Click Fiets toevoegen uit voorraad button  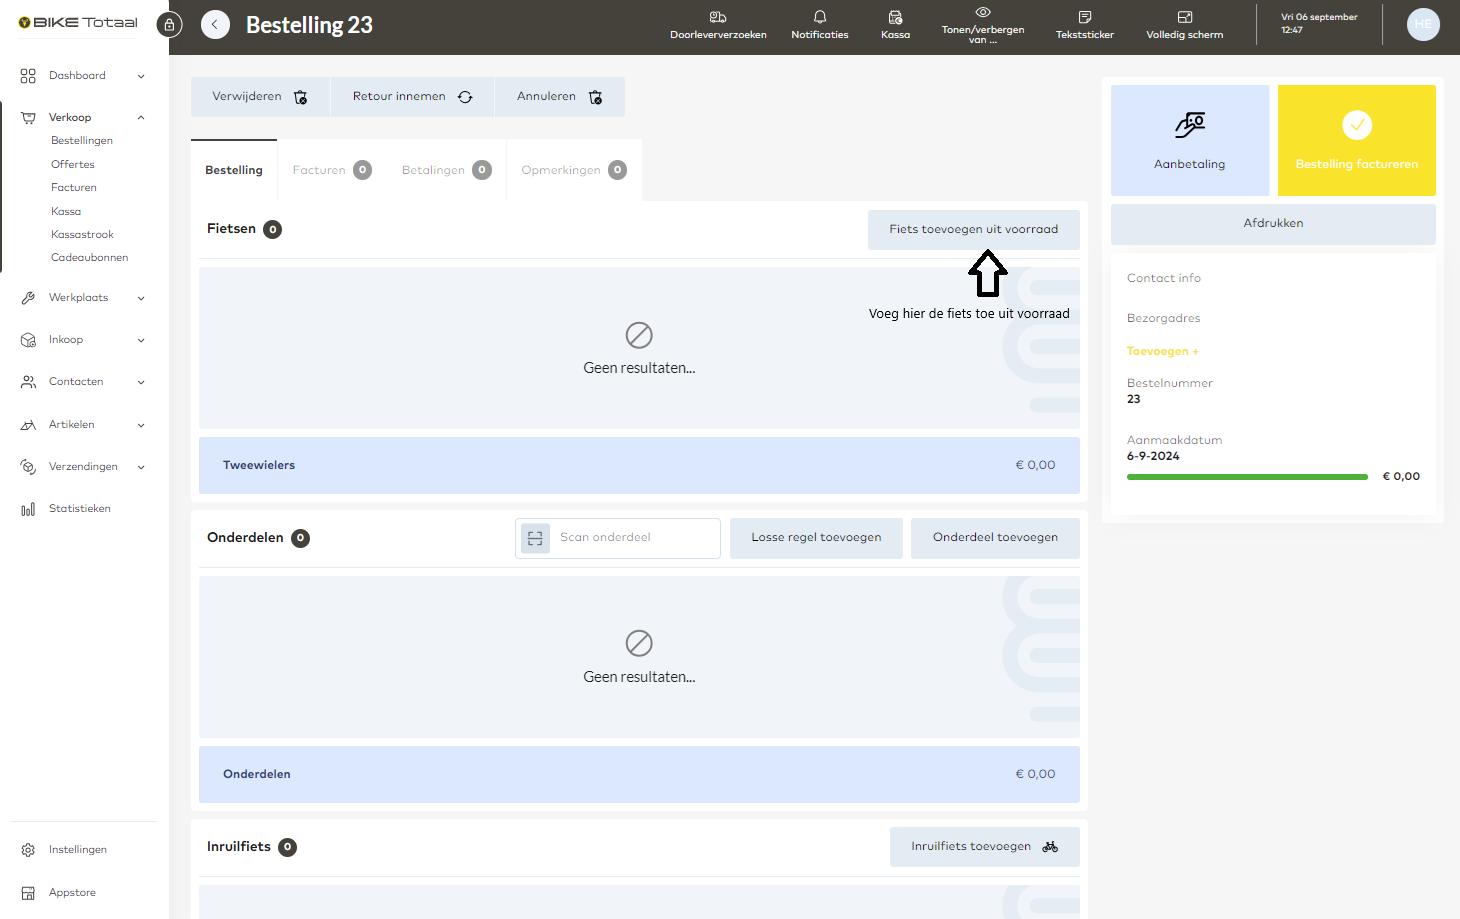click(x=973, y=229)
